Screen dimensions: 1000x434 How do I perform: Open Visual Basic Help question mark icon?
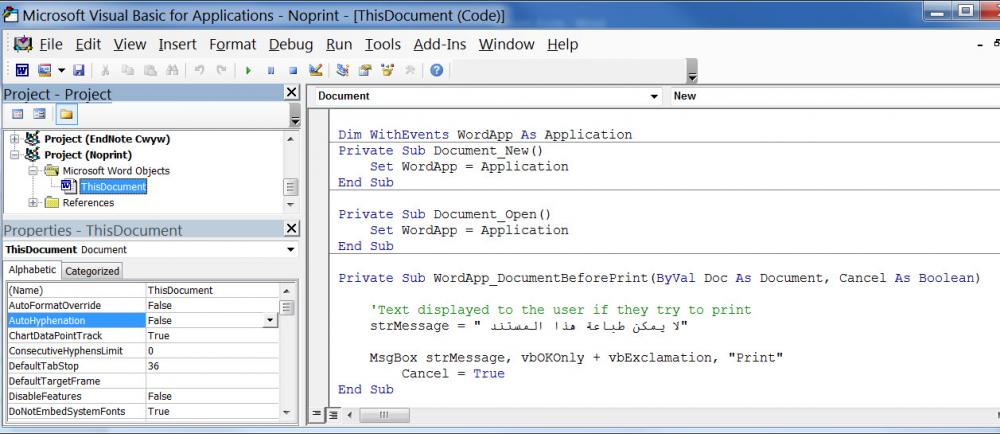(x=436, y=70)
